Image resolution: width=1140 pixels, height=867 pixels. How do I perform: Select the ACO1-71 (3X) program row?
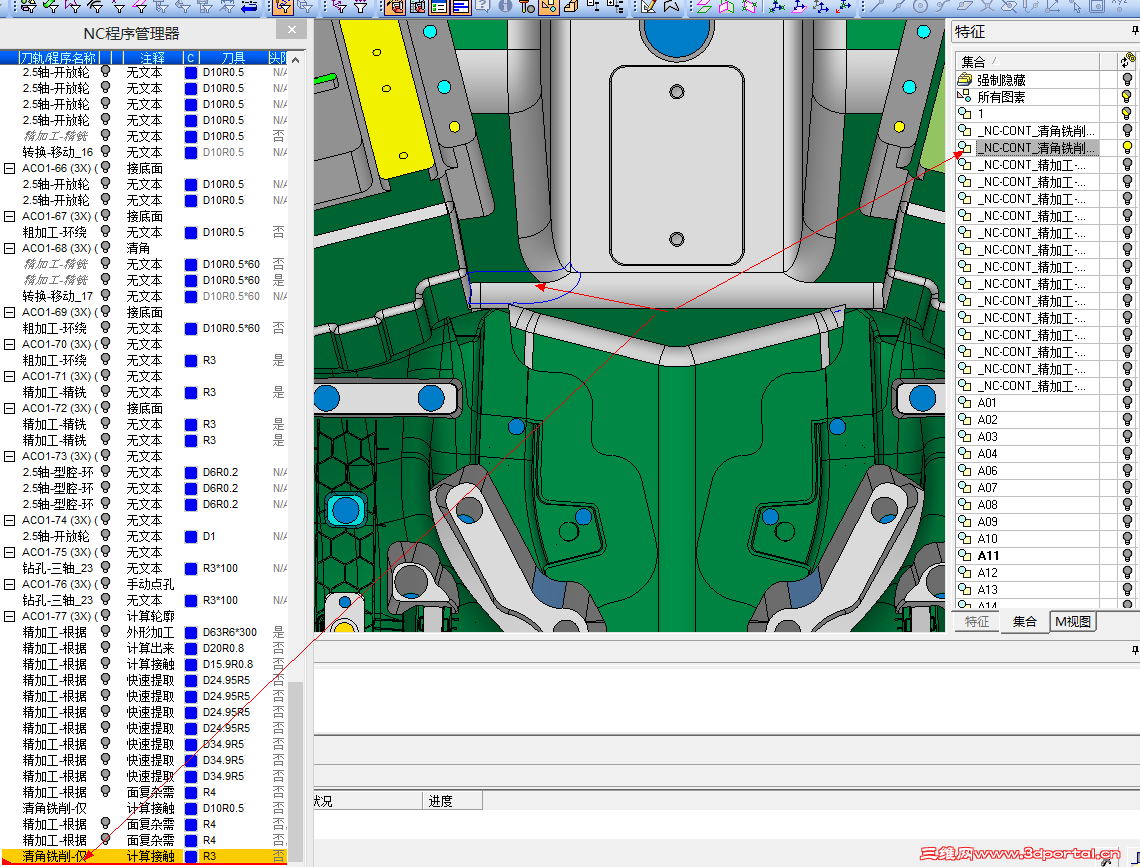(144, 376)
